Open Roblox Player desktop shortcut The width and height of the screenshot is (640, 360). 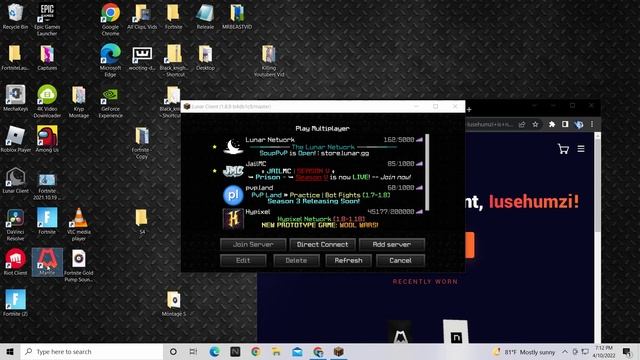(x=16, y=140)
